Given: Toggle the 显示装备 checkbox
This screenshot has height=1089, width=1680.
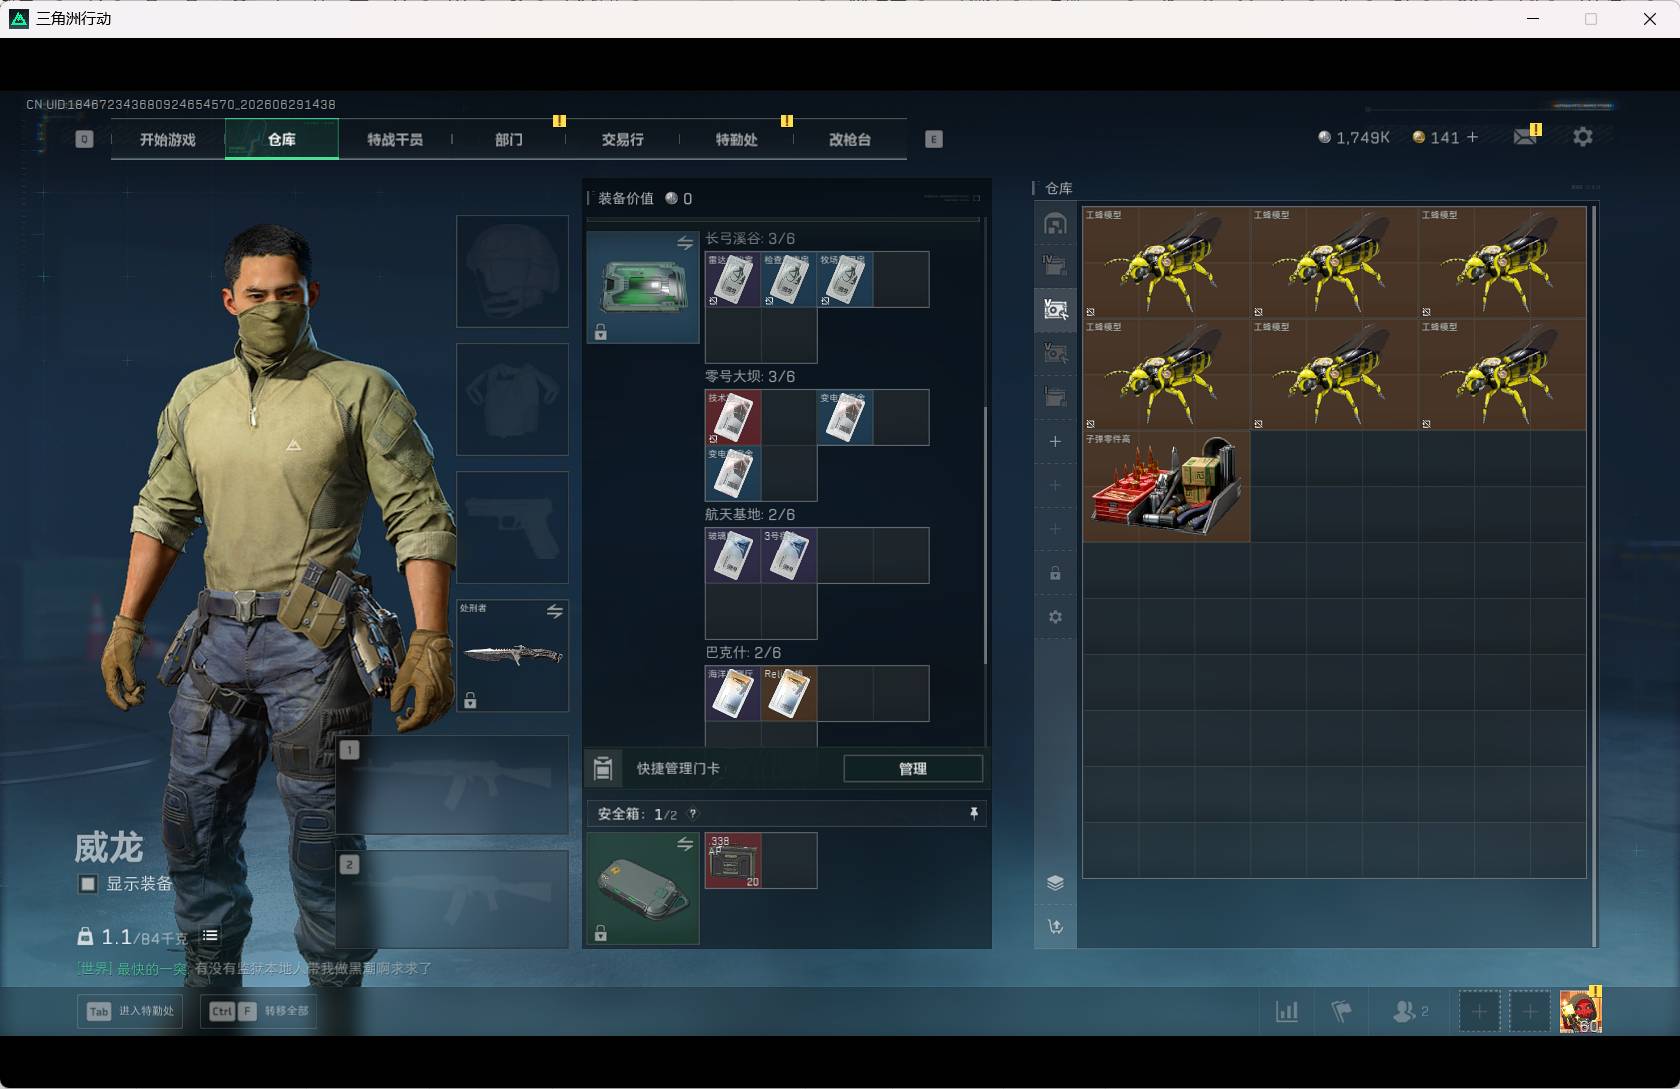Looking at the screenshot, I should pyautogui.click(x=88, y=884).
